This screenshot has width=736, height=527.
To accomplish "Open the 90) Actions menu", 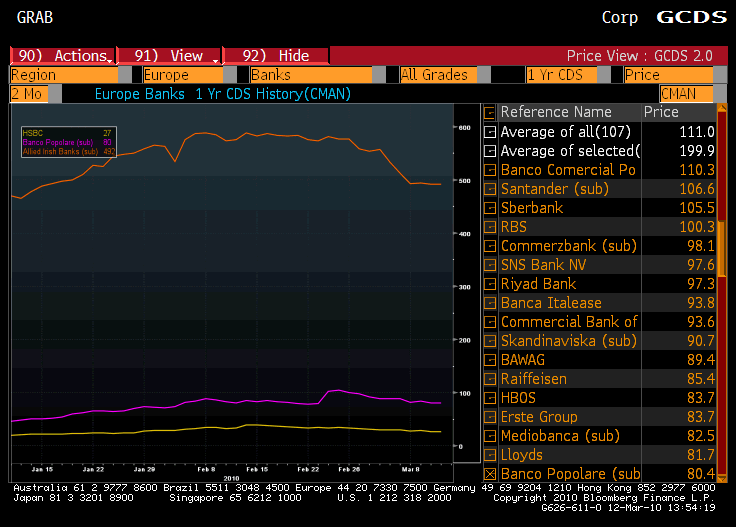I will (62, 56).
